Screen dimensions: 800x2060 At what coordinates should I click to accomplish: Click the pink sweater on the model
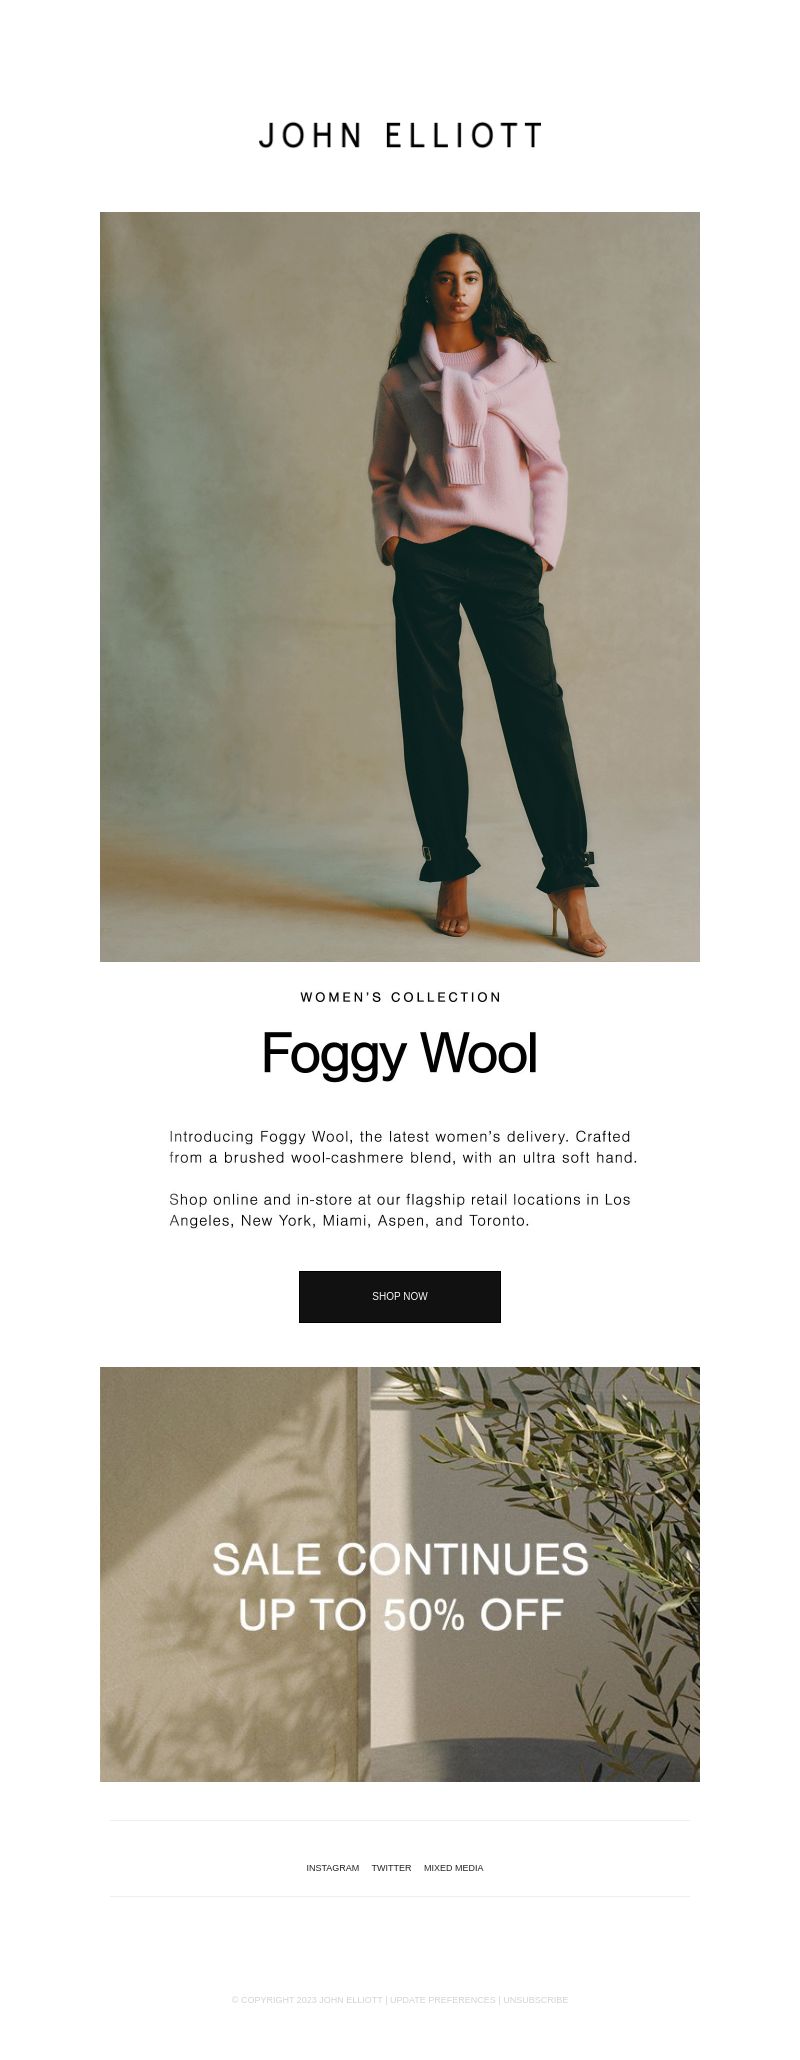467,440
